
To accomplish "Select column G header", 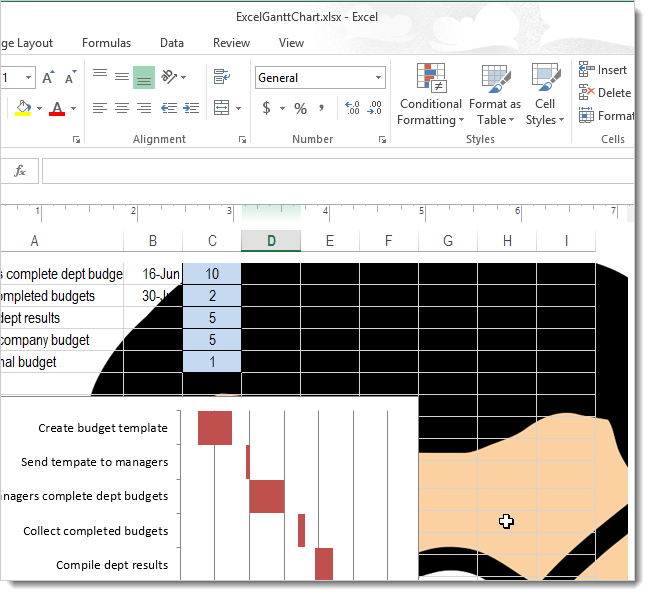I will click(x=448, y=241).
